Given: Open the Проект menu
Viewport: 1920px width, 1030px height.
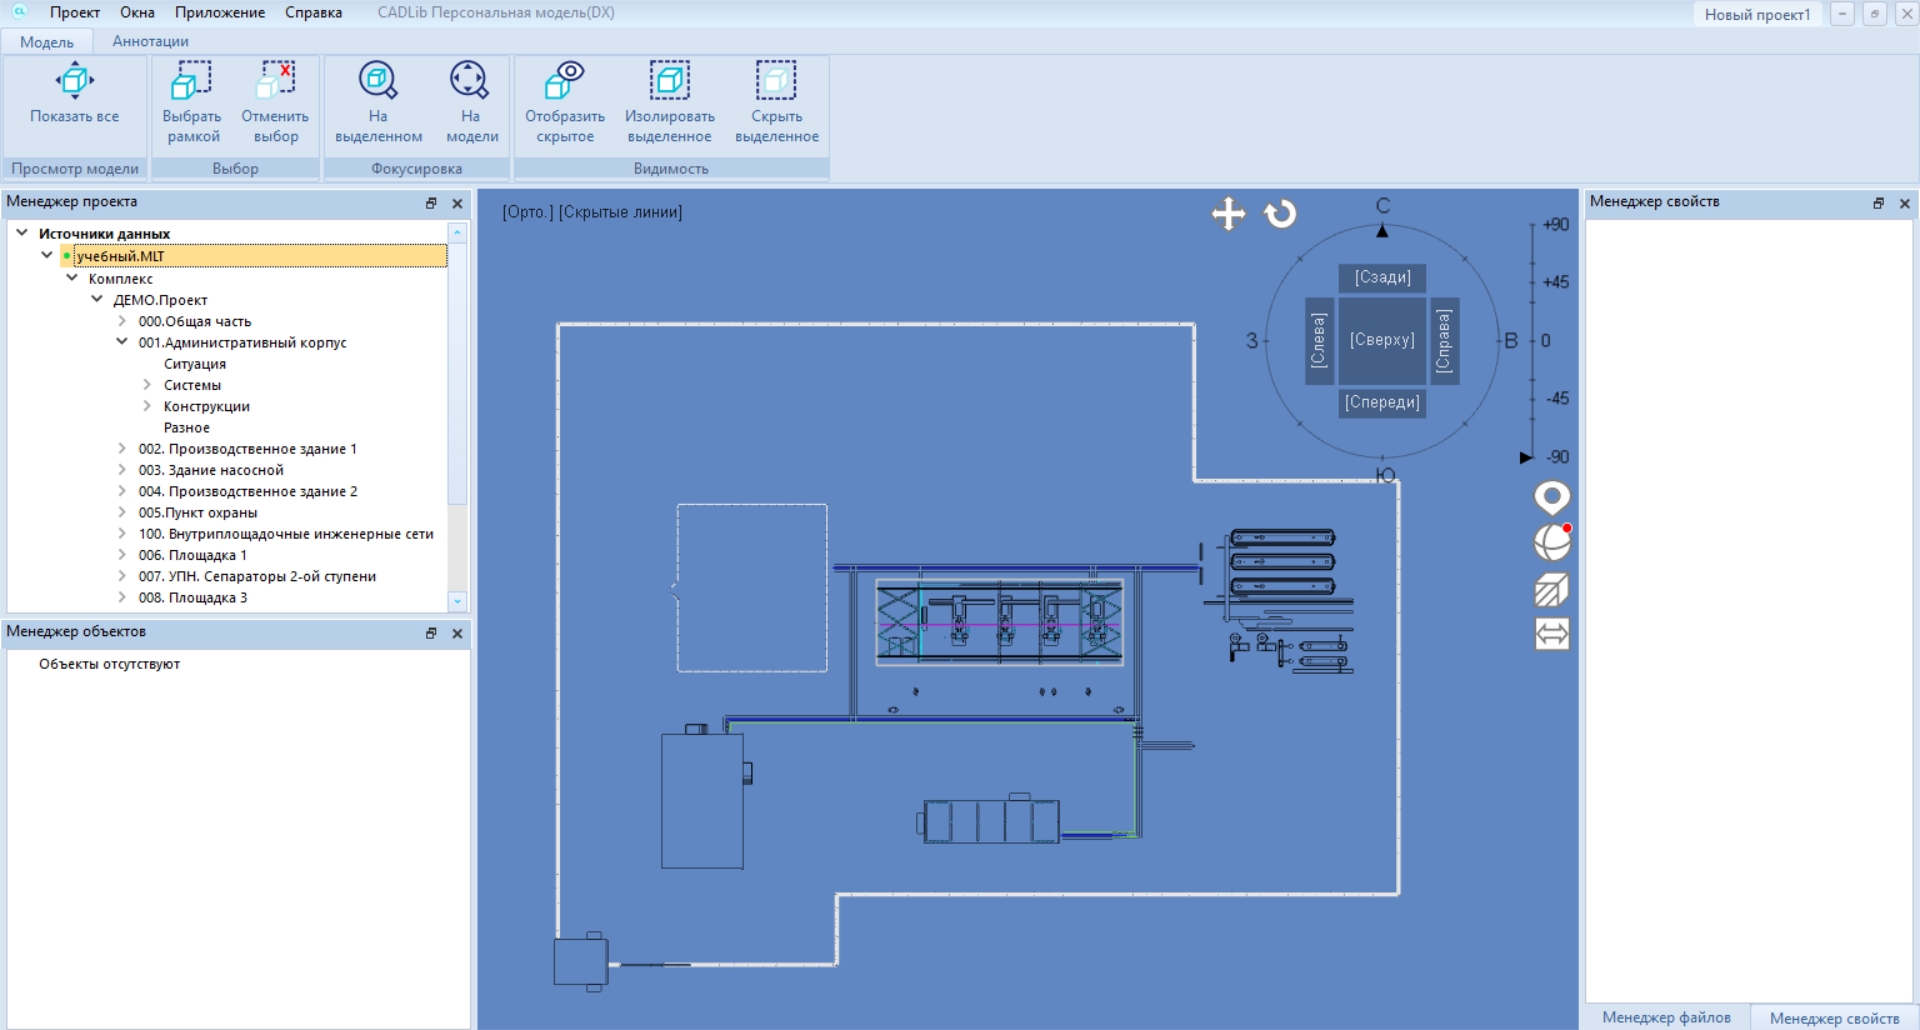Looking at the screenshot, I should [x=75, y=13].
